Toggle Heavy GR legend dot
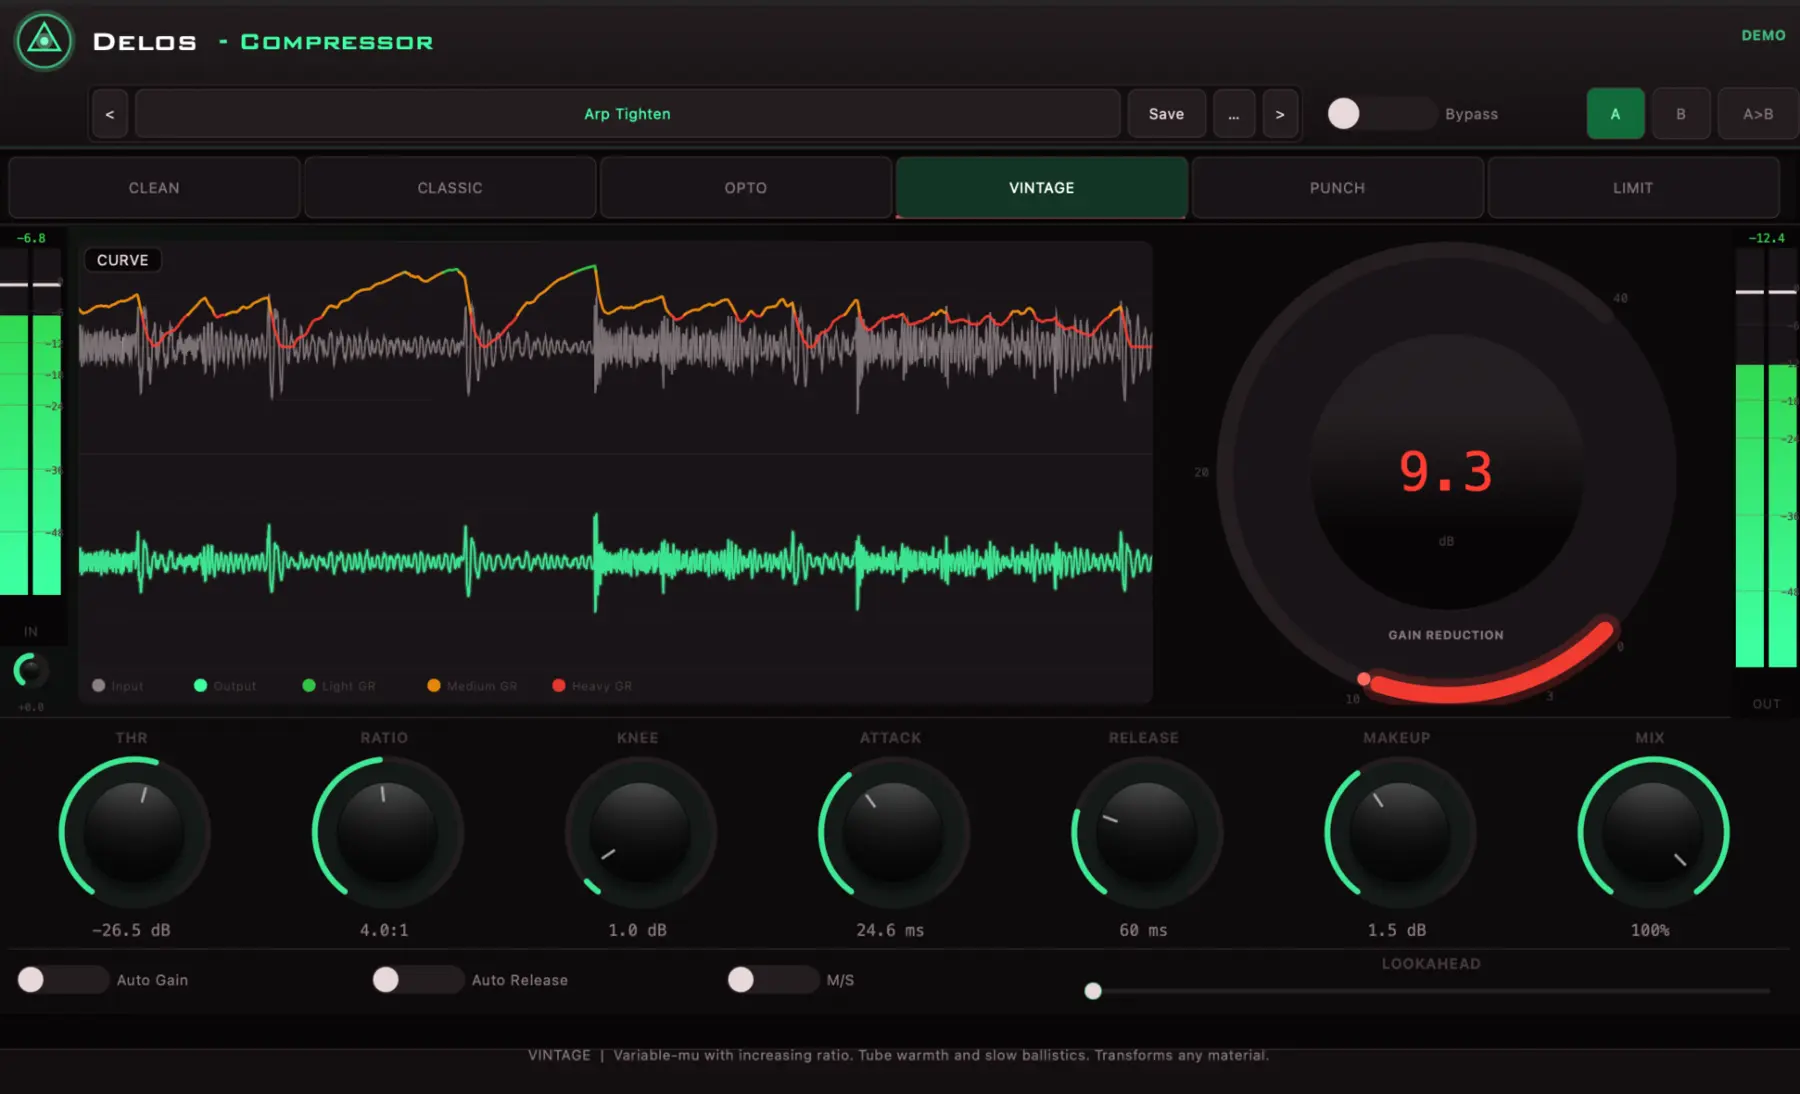 [559, 686]
